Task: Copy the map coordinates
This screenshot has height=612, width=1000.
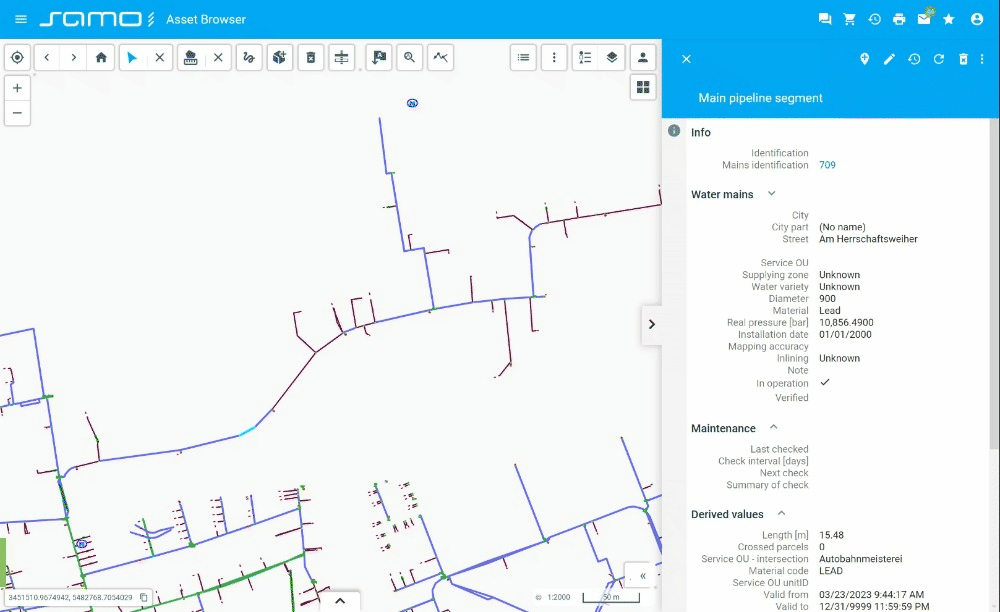Action: (143, 597)
